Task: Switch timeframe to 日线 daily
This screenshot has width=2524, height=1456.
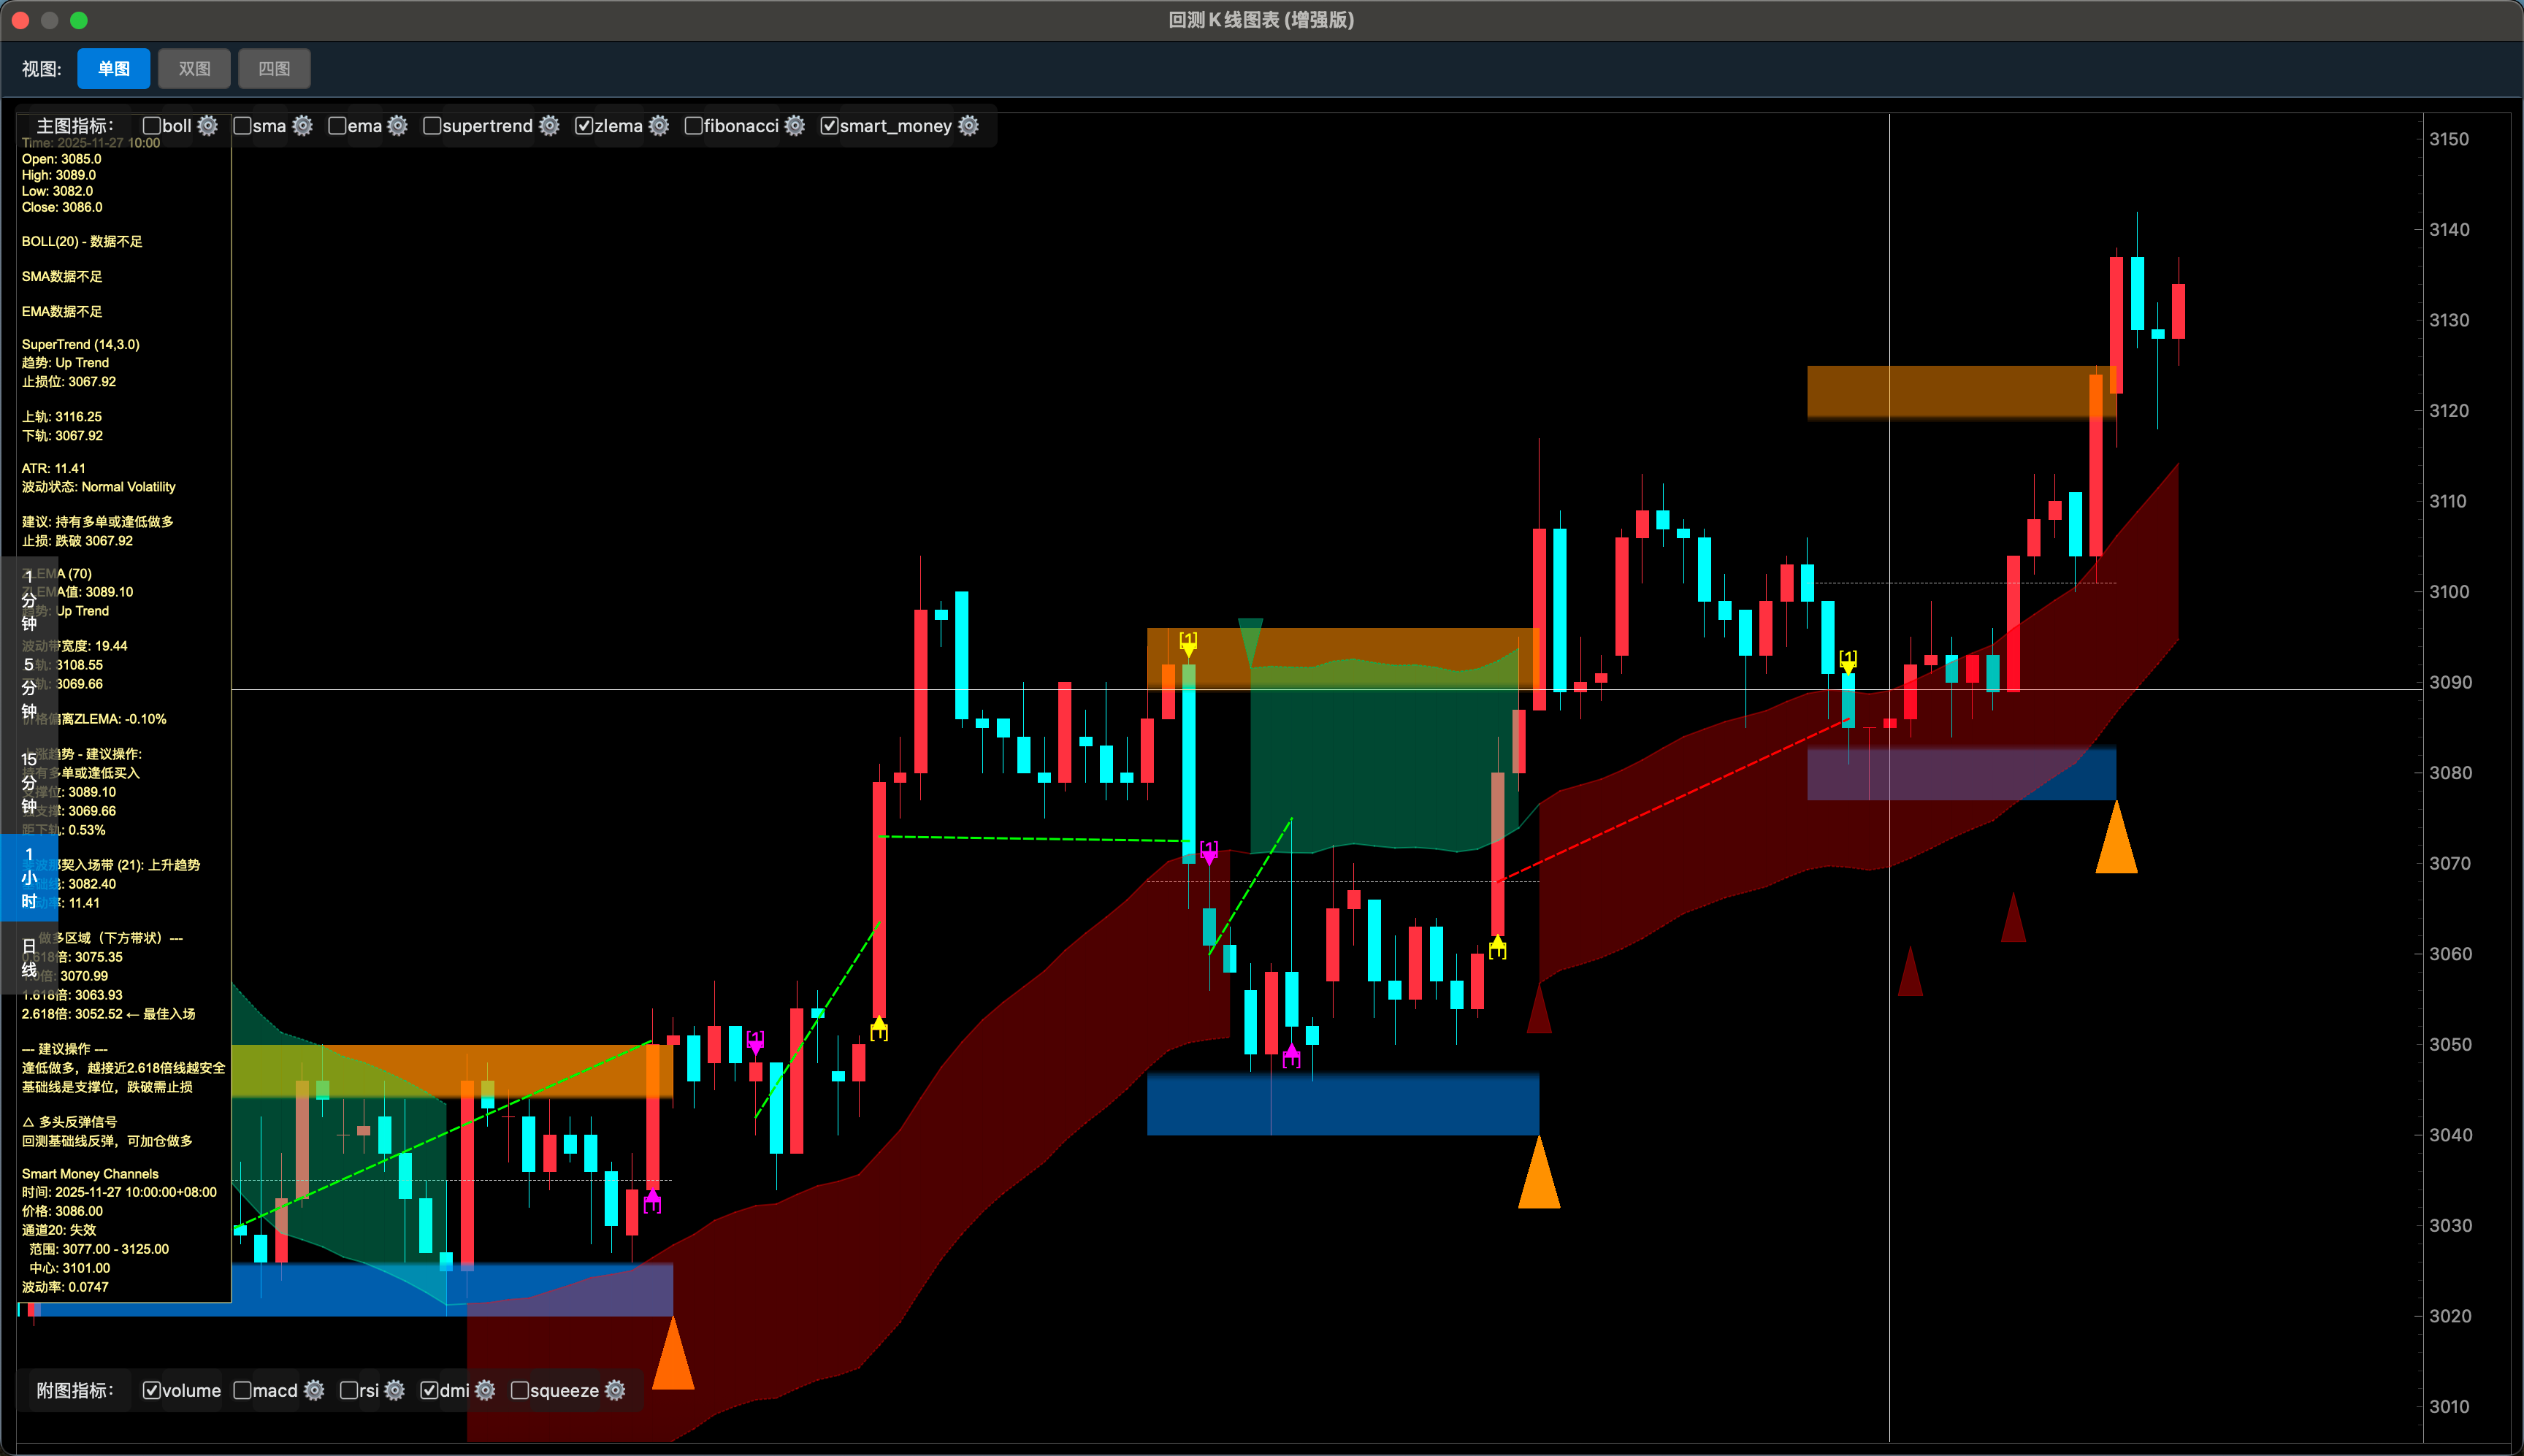Action: coord(29,958)
